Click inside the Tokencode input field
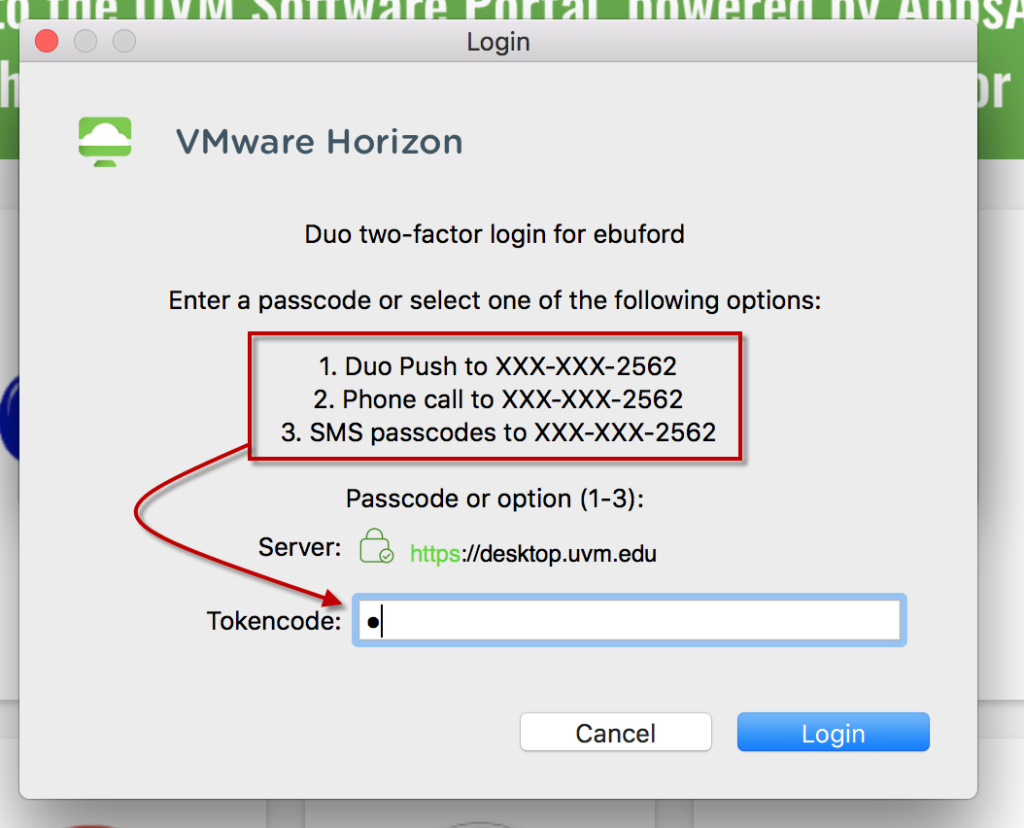Screen dimensions: 1024x828 629,620
